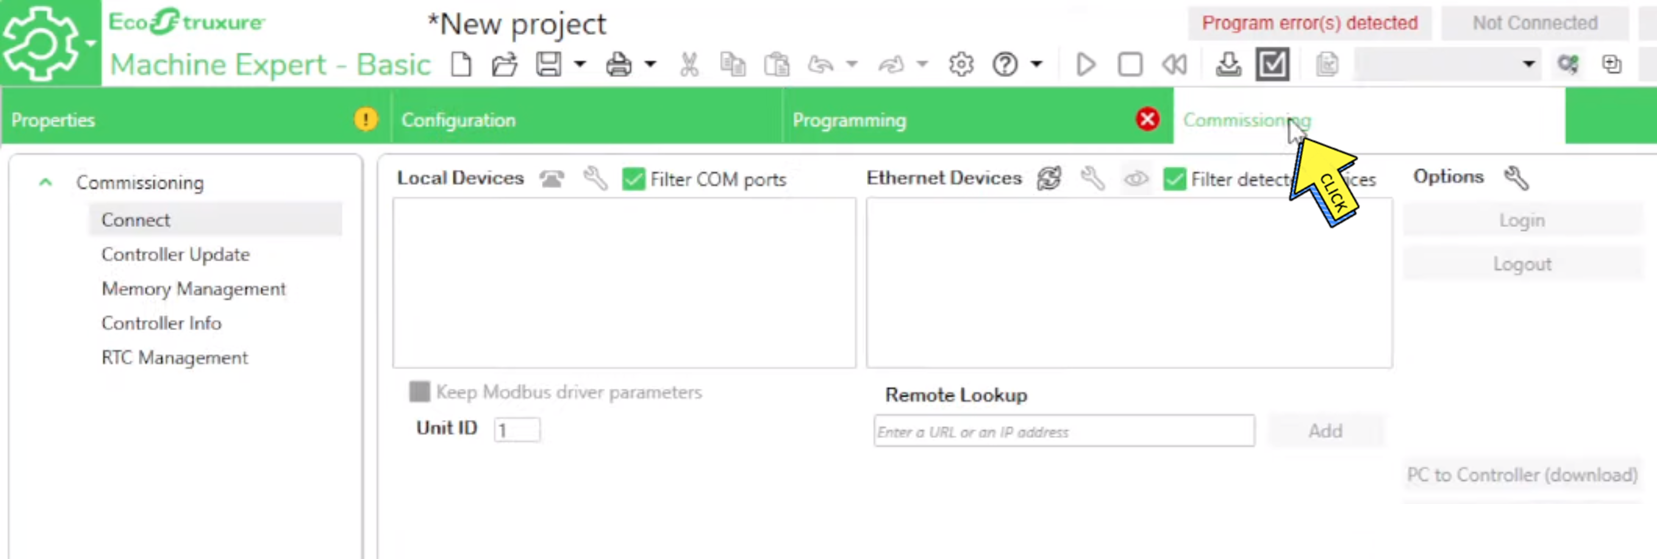Viewport: 1658px width, 560px height.
Task: Switch to the Programming tab
Action: point(849,120)
